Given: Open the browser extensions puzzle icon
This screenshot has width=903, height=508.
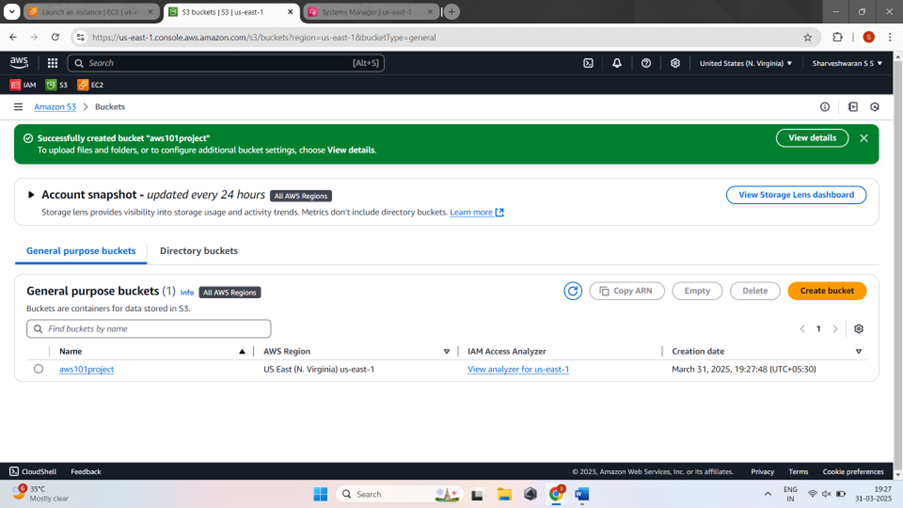Looking at the screenshot, I should (x=837, y=37).
